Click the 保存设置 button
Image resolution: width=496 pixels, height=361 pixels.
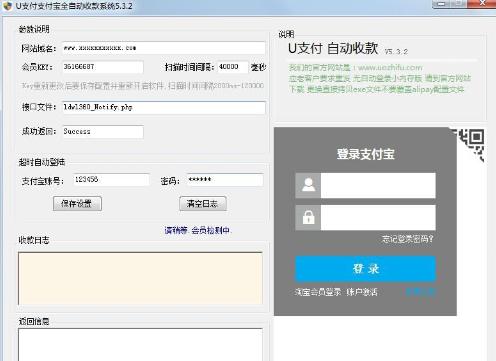point(77,203)
